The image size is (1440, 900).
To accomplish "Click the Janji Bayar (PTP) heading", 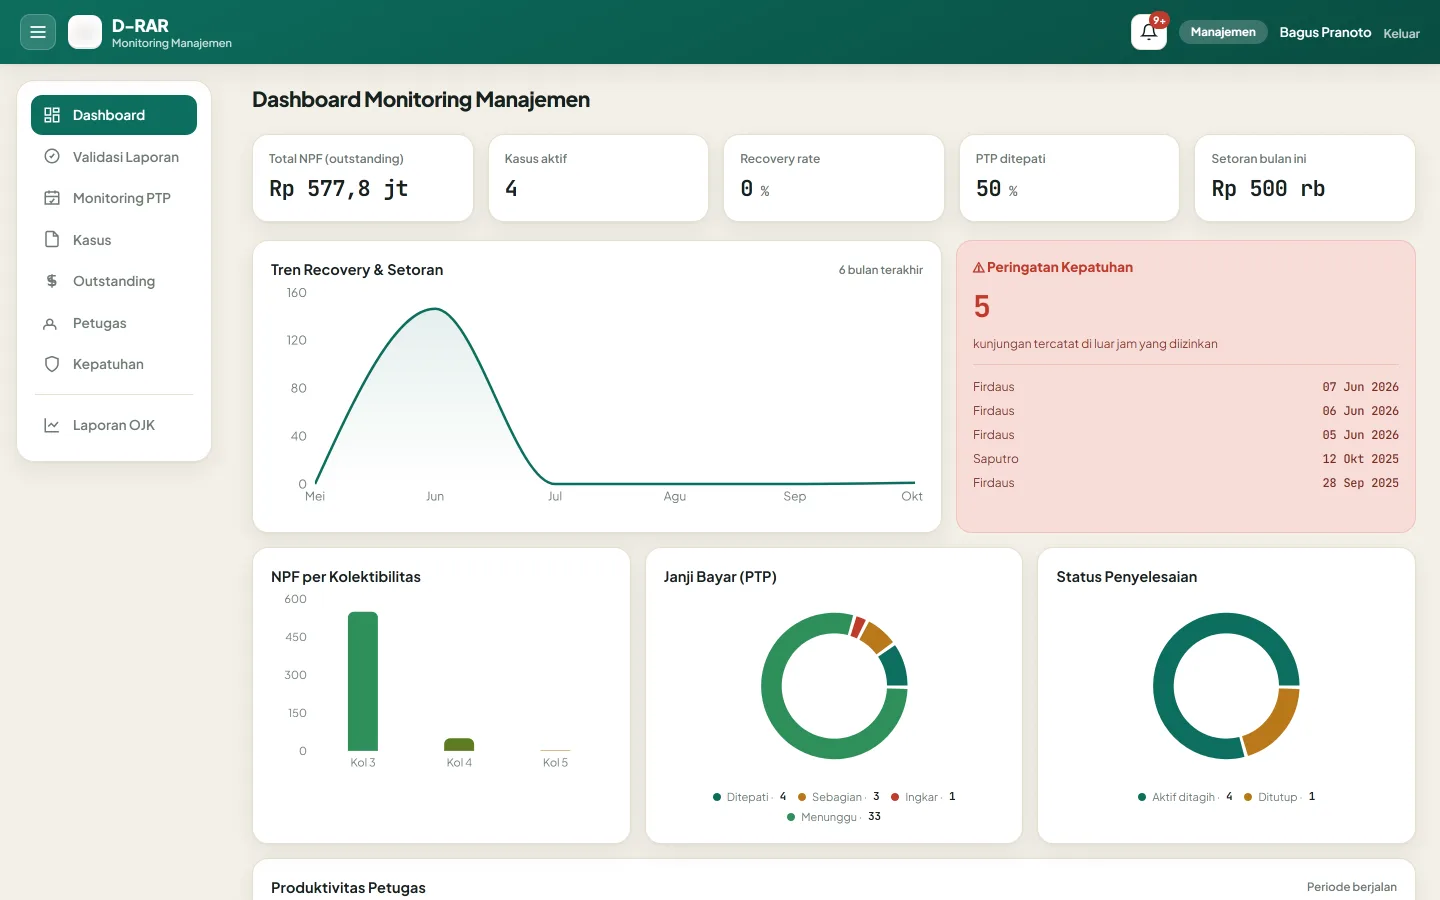I will click(x=720, y=577).
